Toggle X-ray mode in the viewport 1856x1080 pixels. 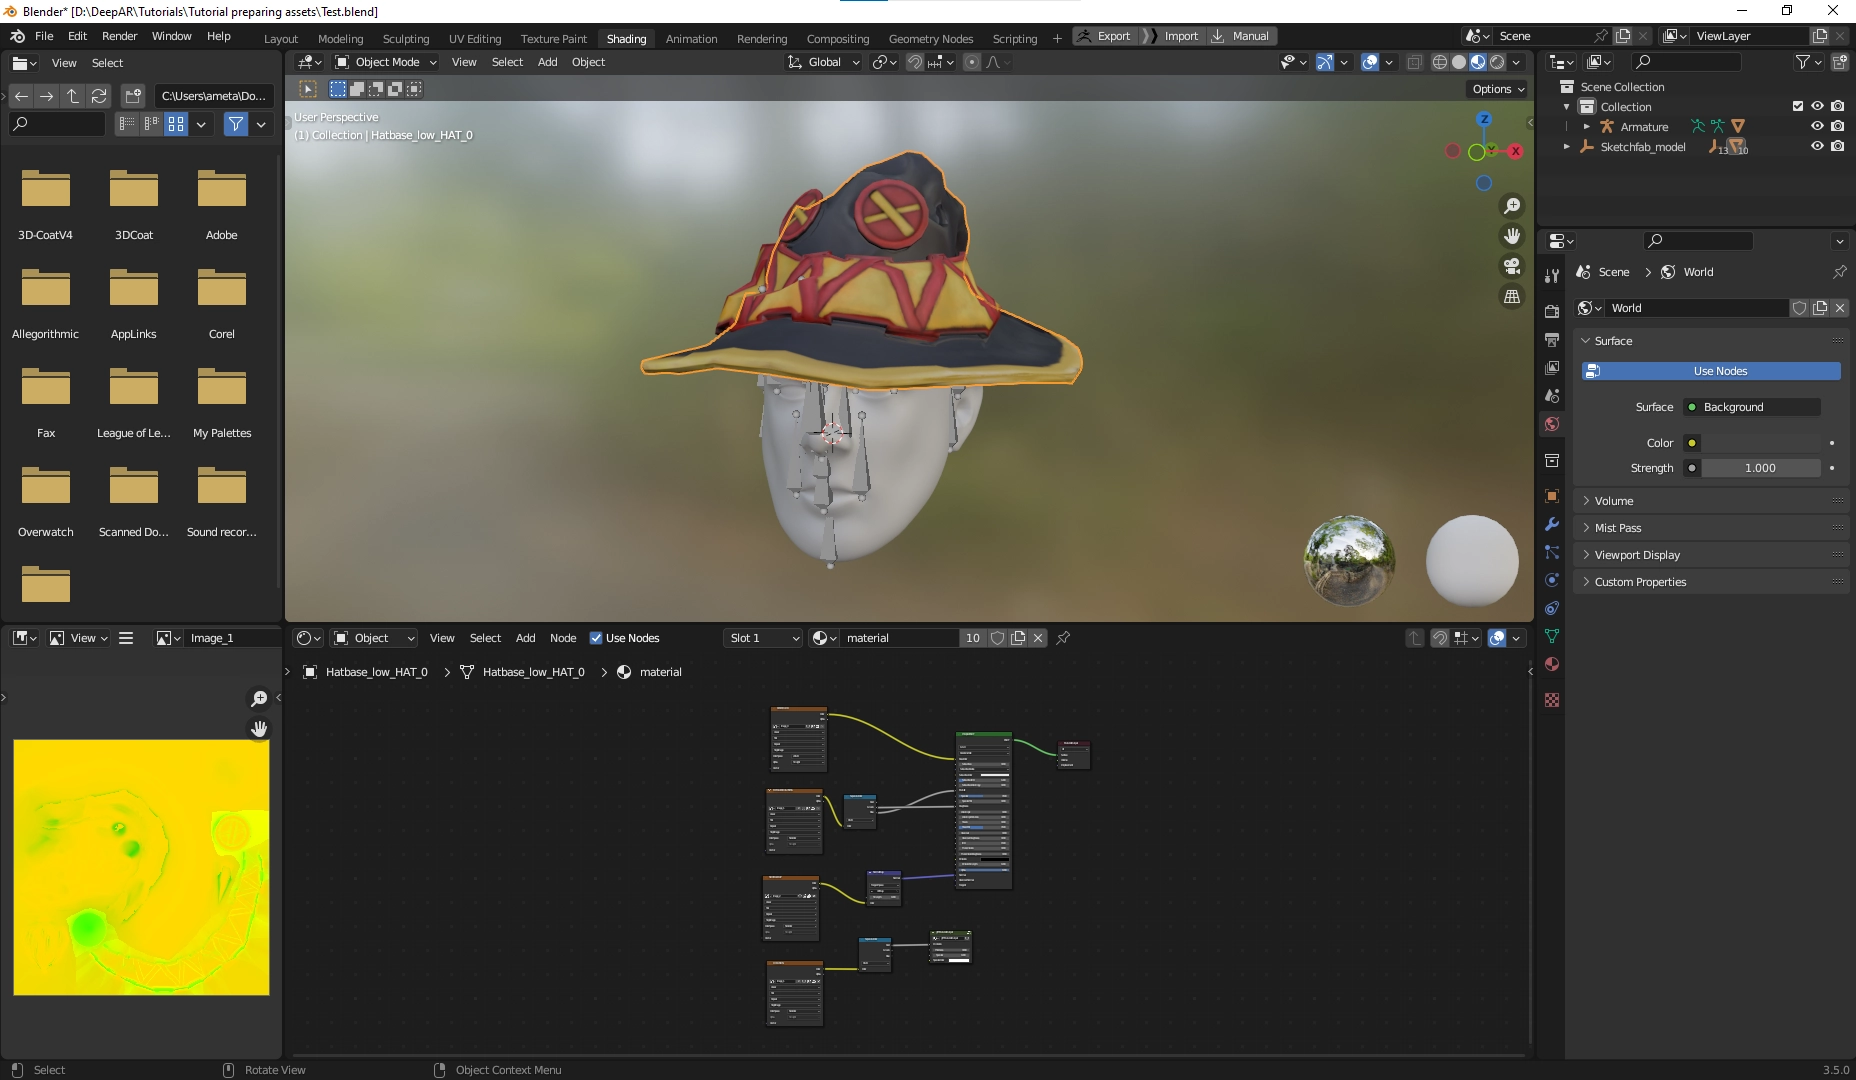click(1414, 62)
